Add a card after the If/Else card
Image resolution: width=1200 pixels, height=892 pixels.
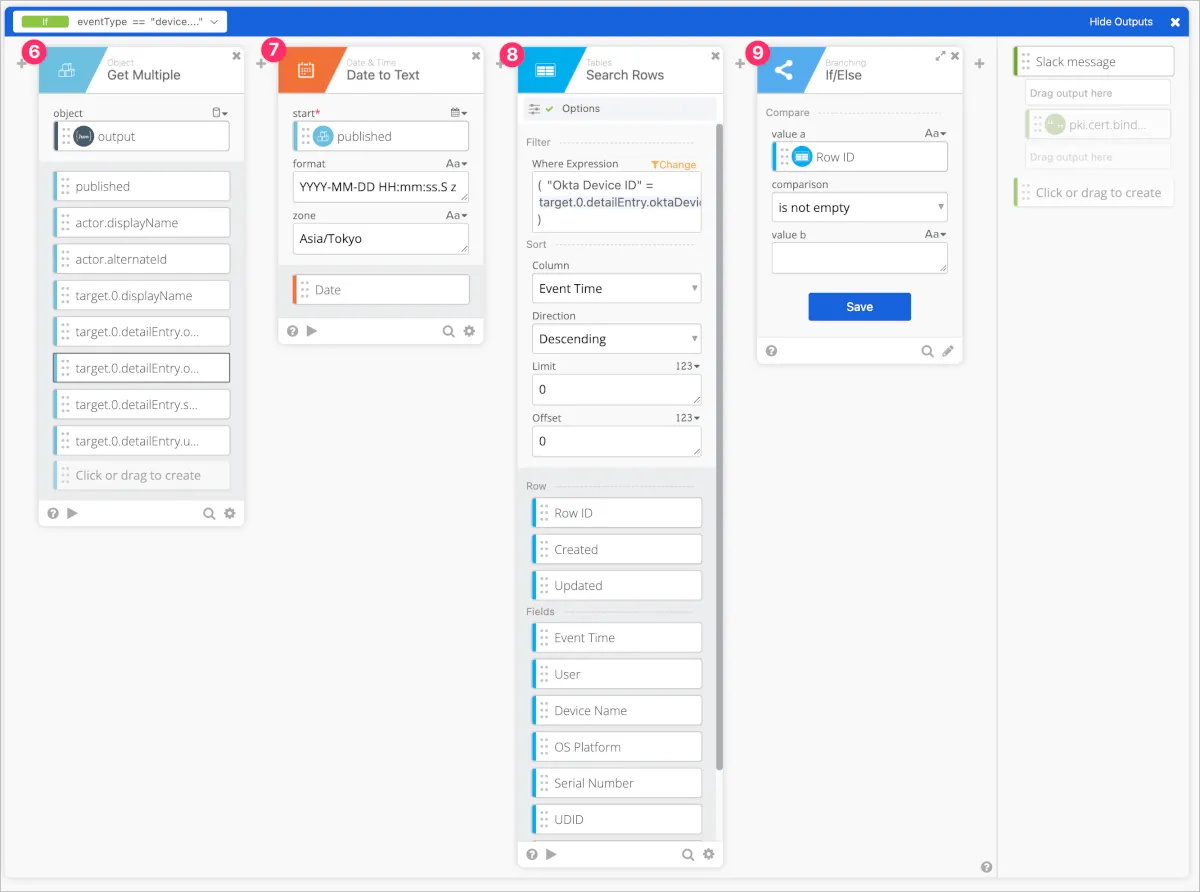pos(979,64)
